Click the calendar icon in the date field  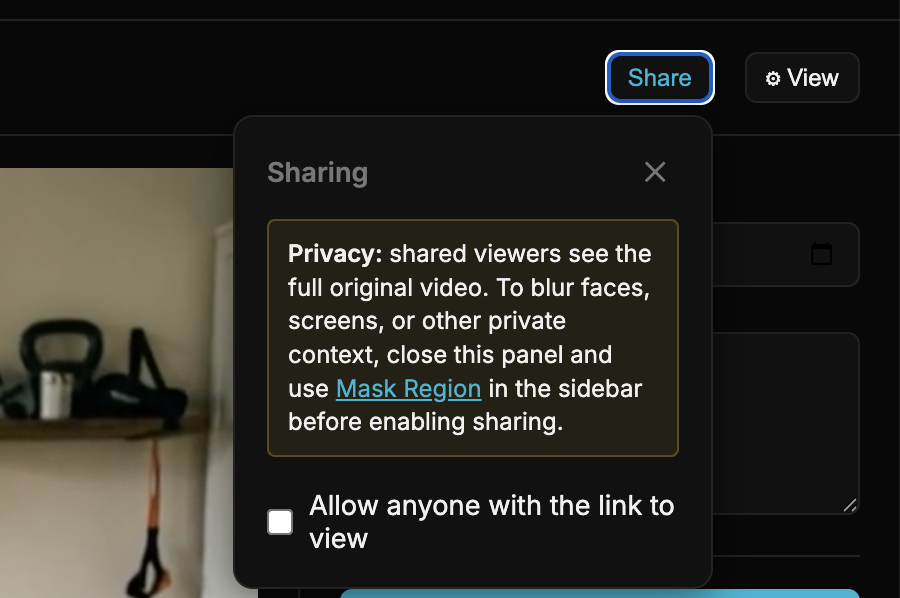[821, 254]
